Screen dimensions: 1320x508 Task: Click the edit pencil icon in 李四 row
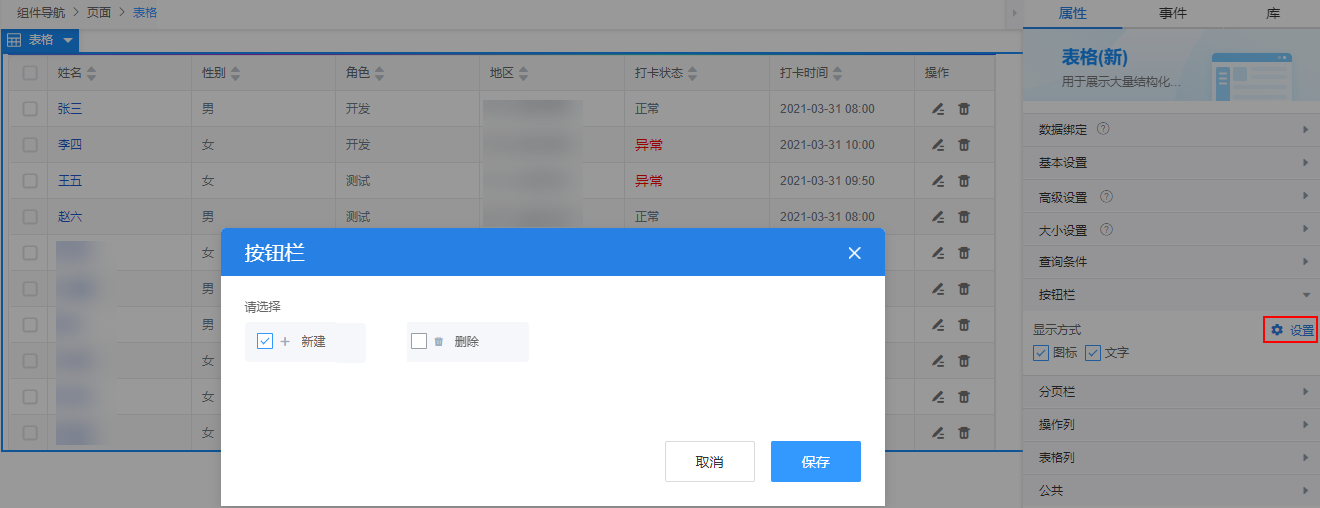(938, 145)
